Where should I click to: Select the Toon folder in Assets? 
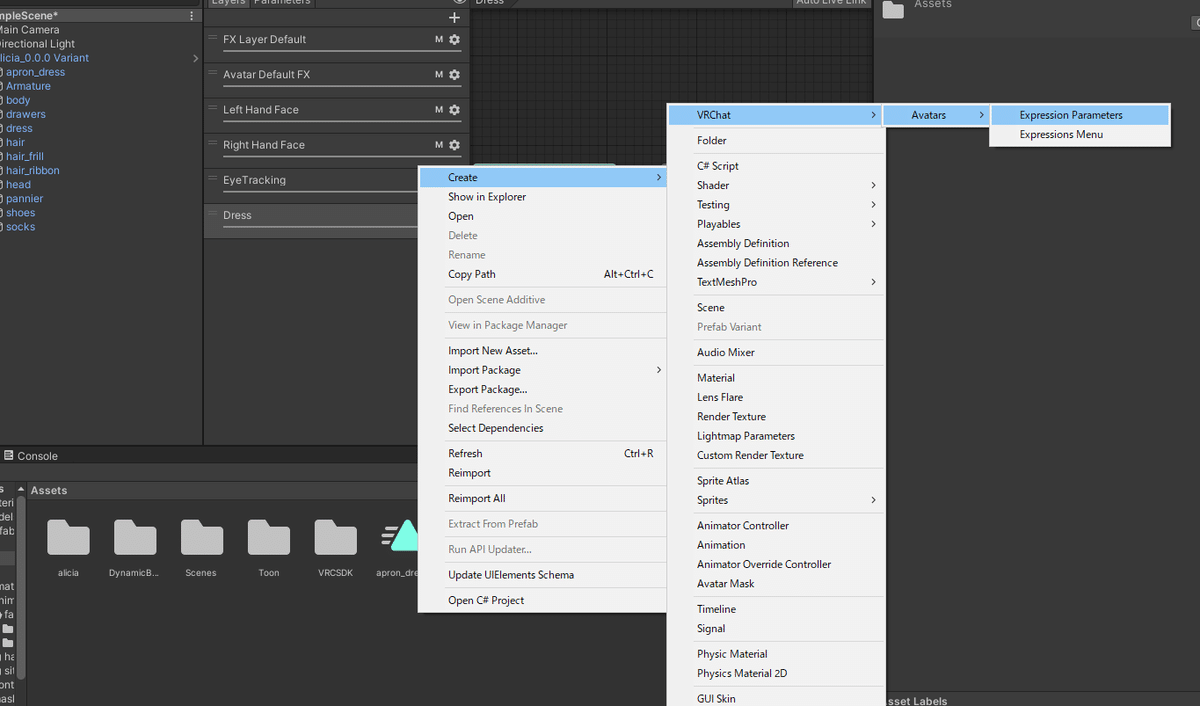click(x=269, y=537)
